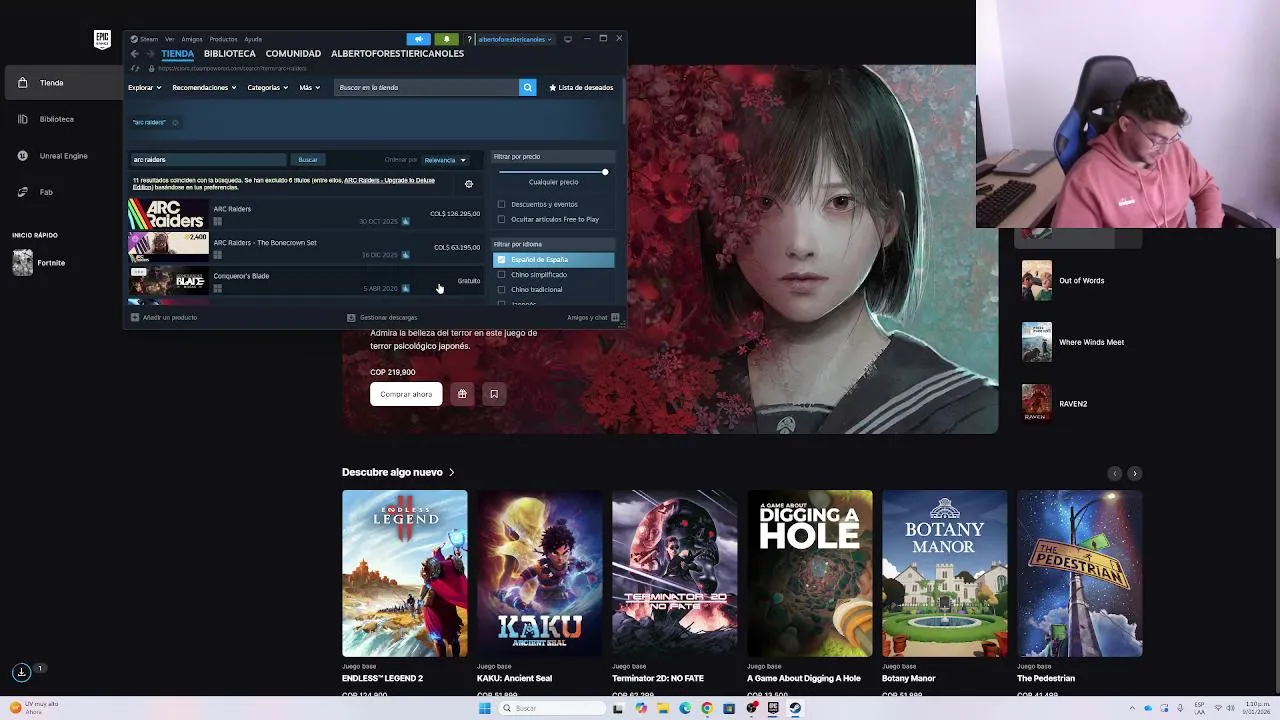The width and height of the screenshot is (1280, 720).
Task: Check Chino tradicional language filter
Action: [x=502, y=289]
